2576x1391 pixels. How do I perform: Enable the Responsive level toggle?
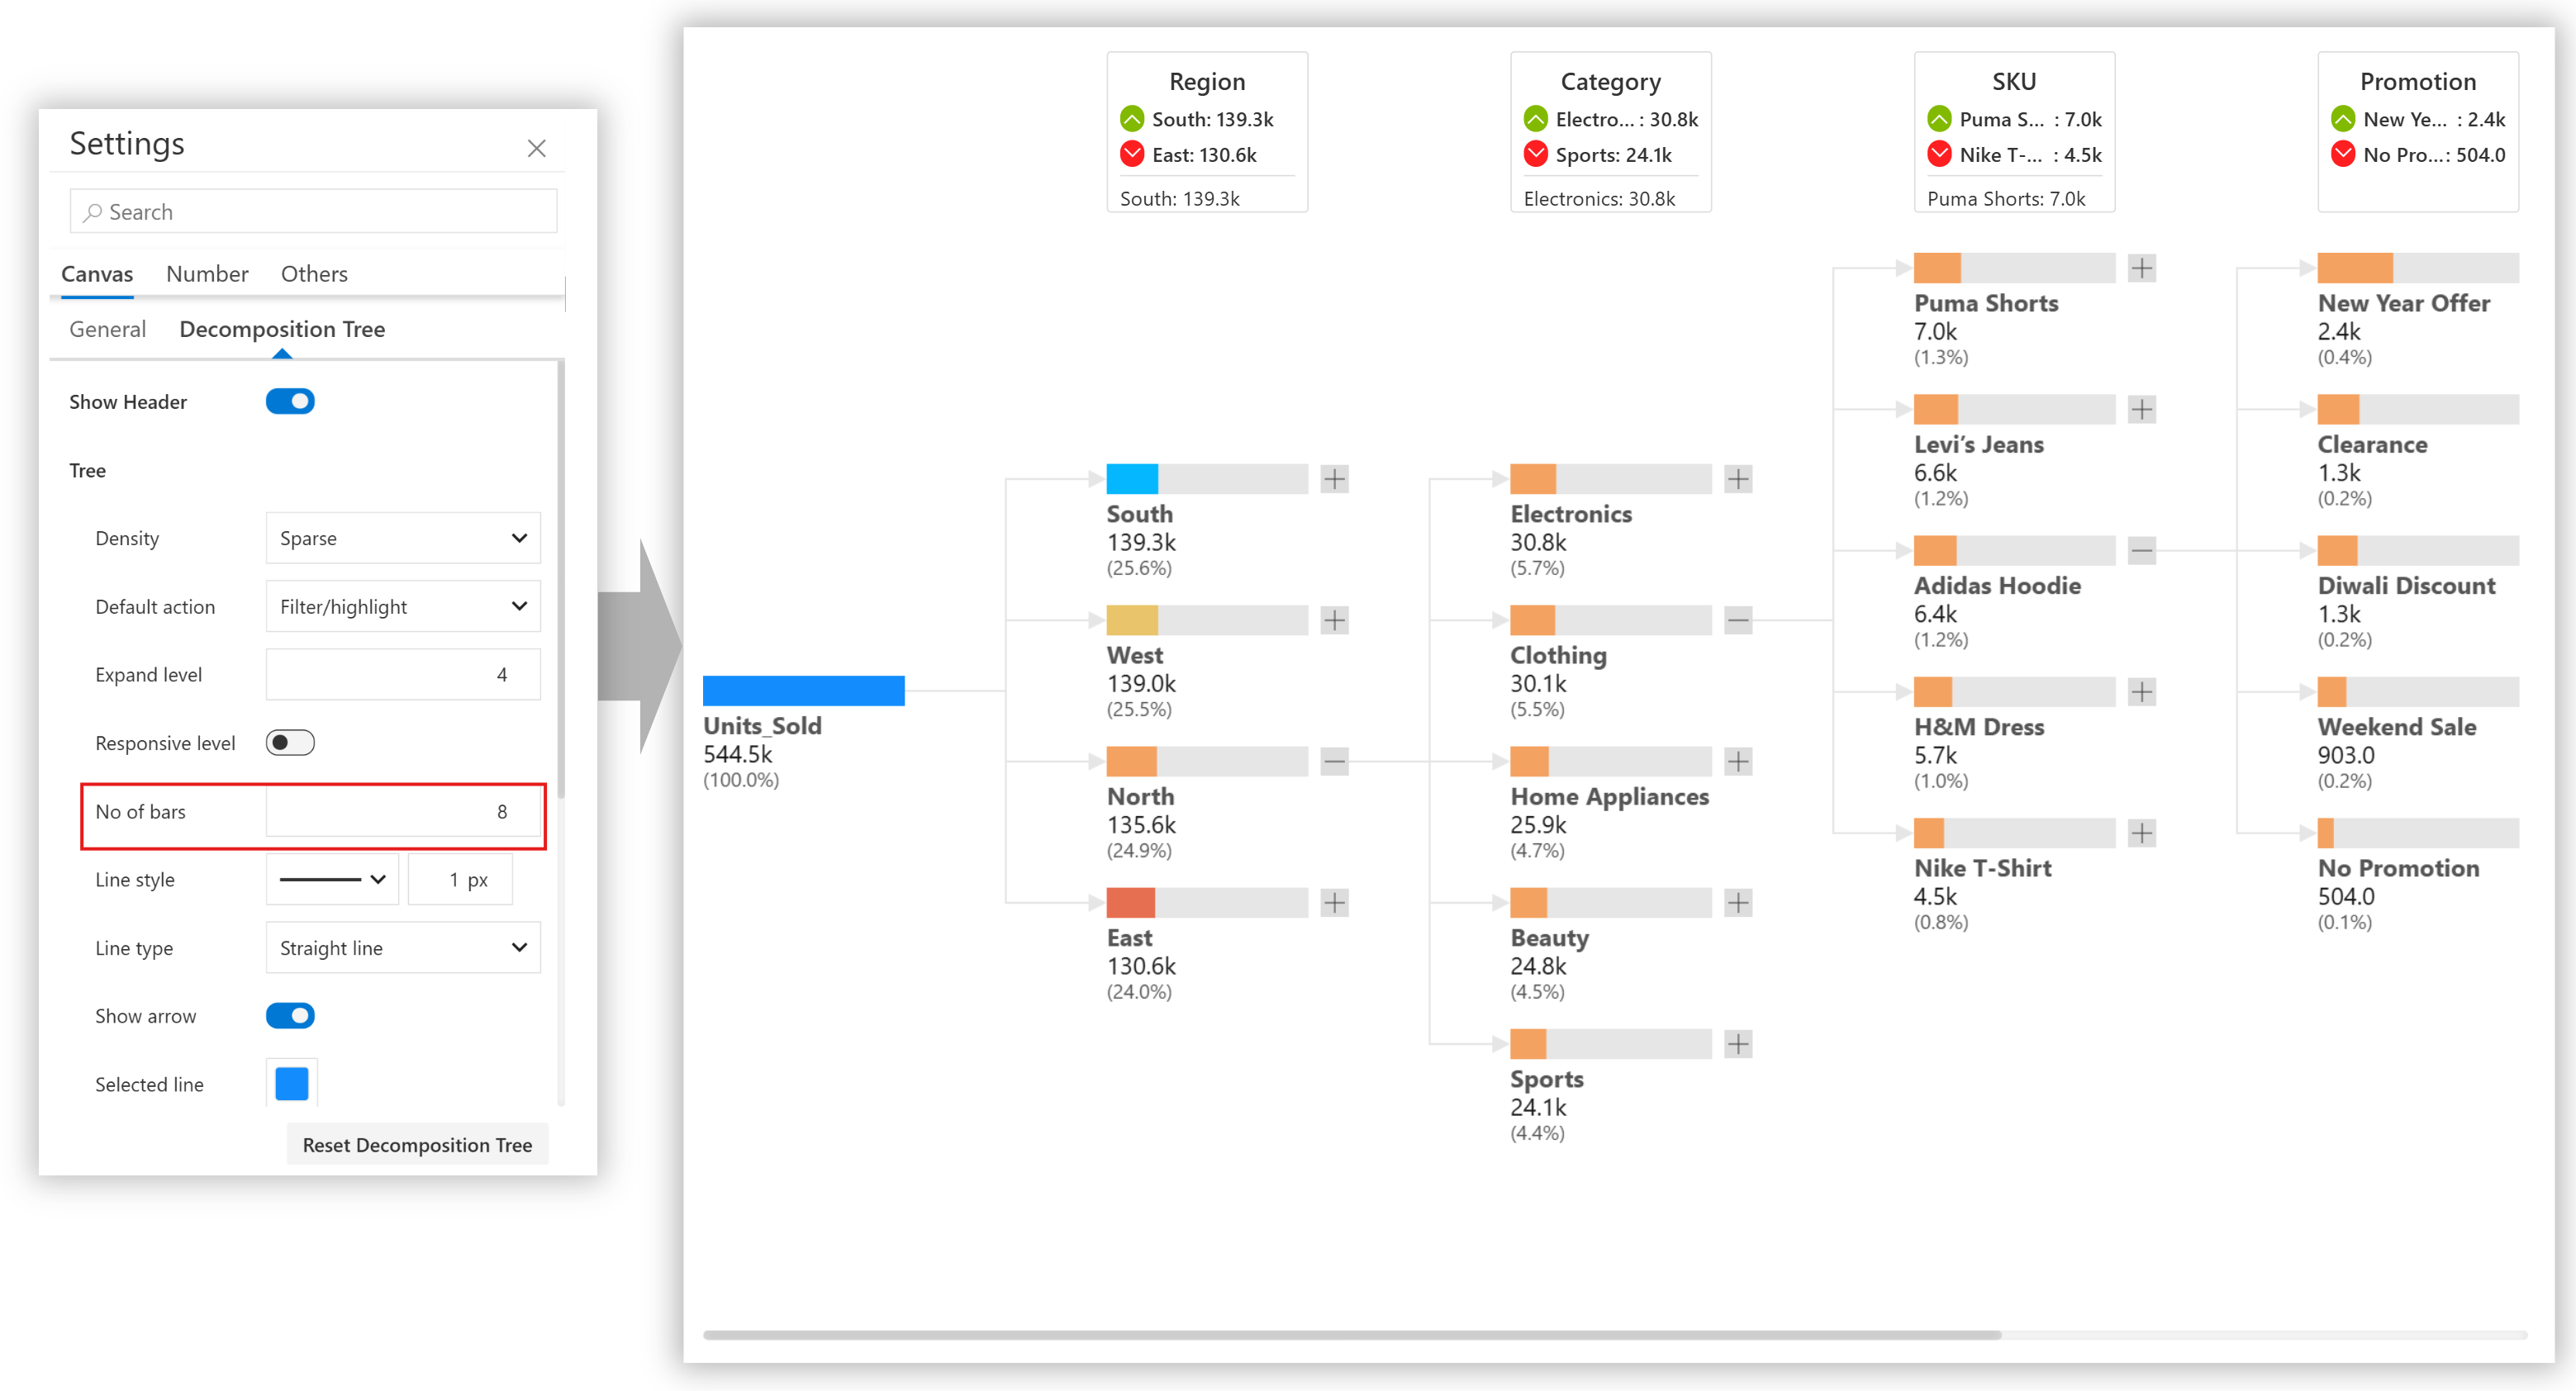tap(290, 743)
